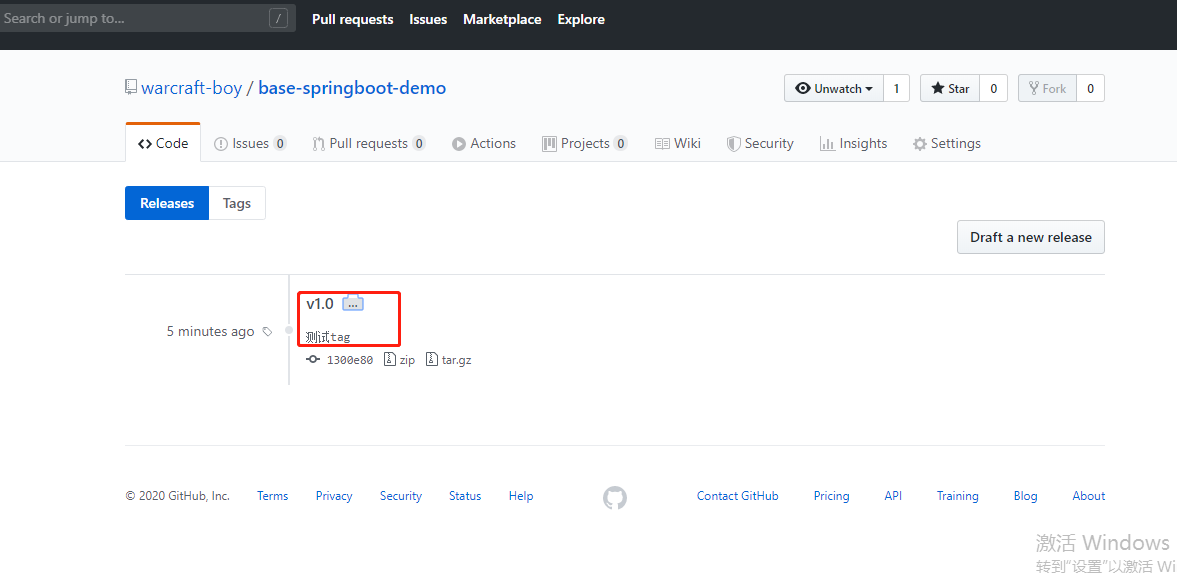The height and width of the screenshot is (573, 1177).
Task: Open the repository Pull requests tab
Action: [369, 143]
